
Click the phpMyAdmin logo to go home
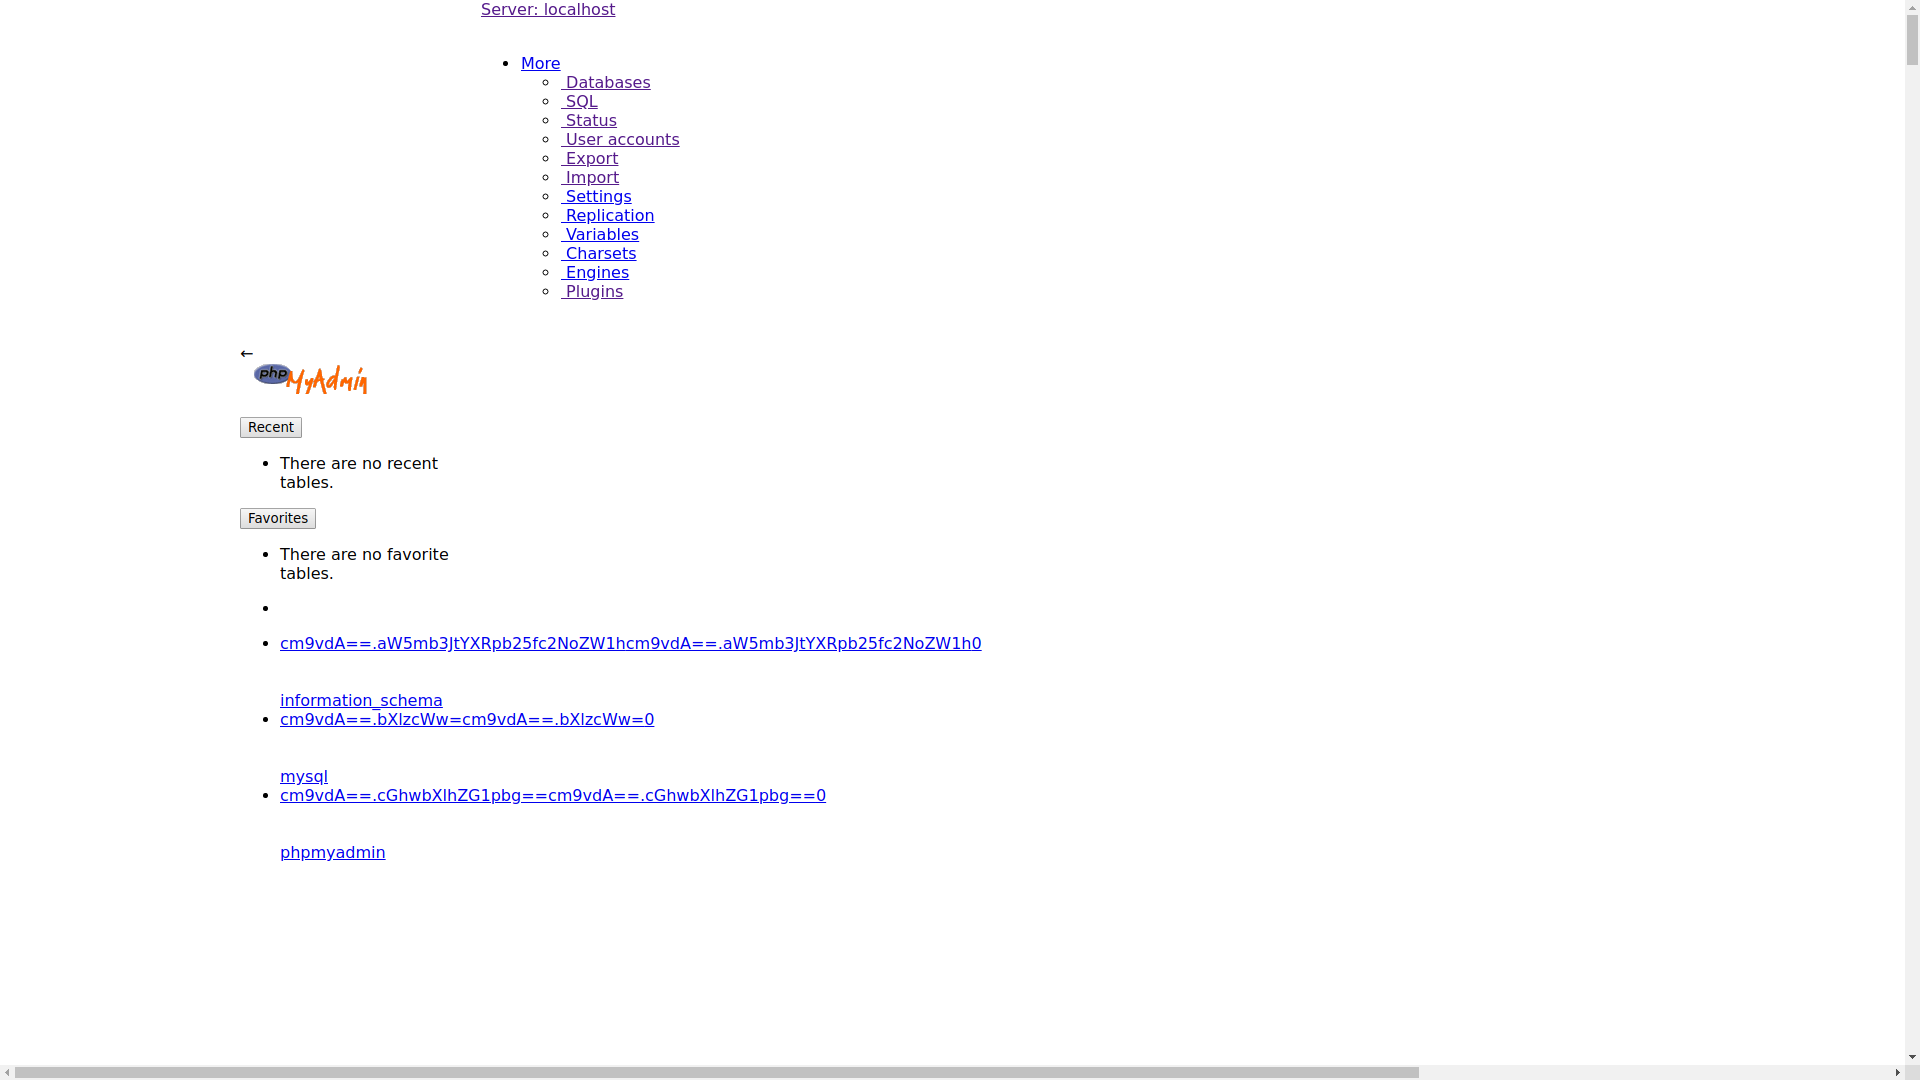[308, 377]
